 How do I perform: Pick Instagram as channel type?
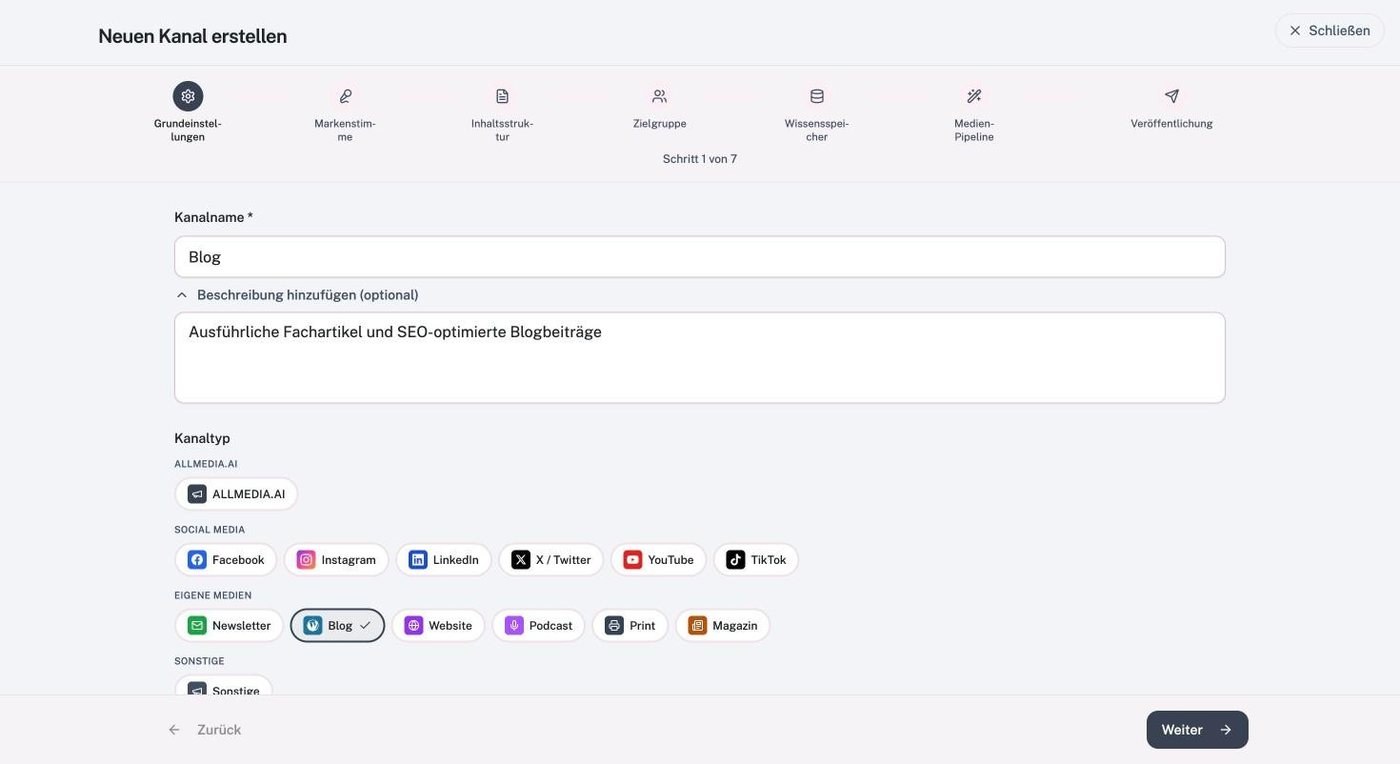[336, 560]
